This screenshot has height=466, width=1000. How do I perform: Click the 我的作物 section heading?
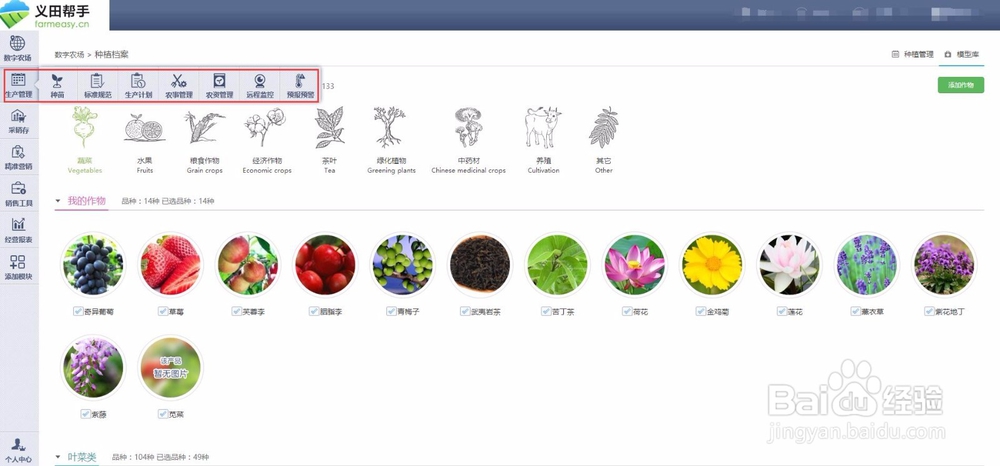pyautogui.click(x=86, y=201)
